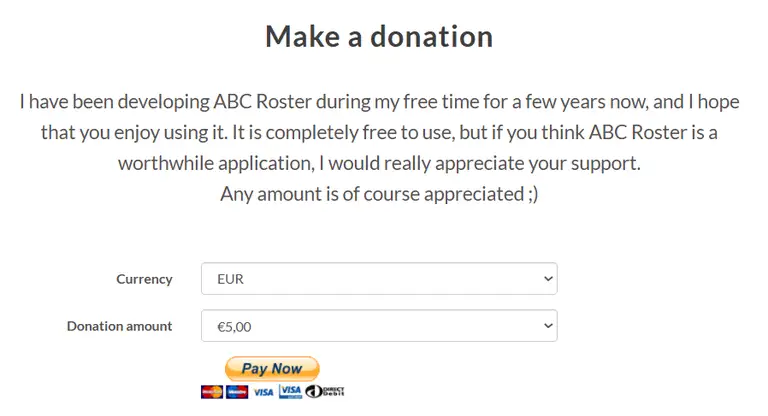This screenshot has width=768, height=416.
Task: Click the "Any amount is of course appreciated" line
Action: coord(370,194)
